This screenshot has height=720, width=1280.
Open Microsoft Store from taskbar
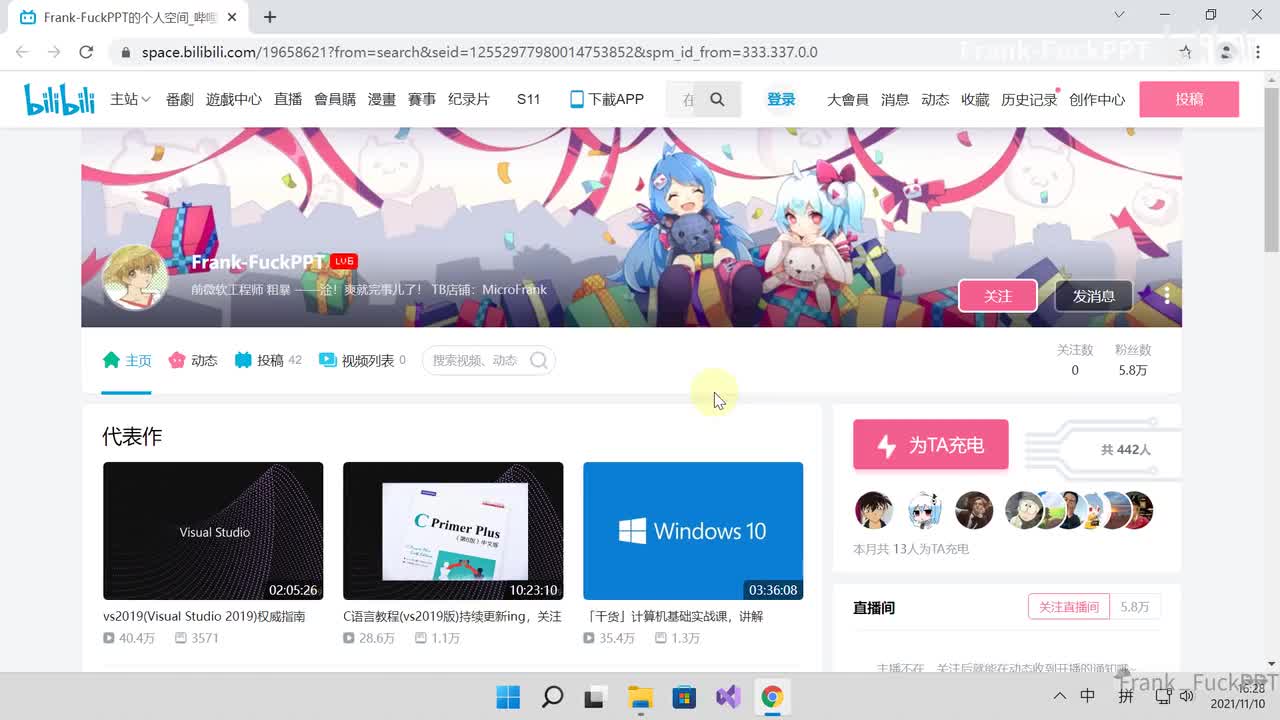[684, 697]
